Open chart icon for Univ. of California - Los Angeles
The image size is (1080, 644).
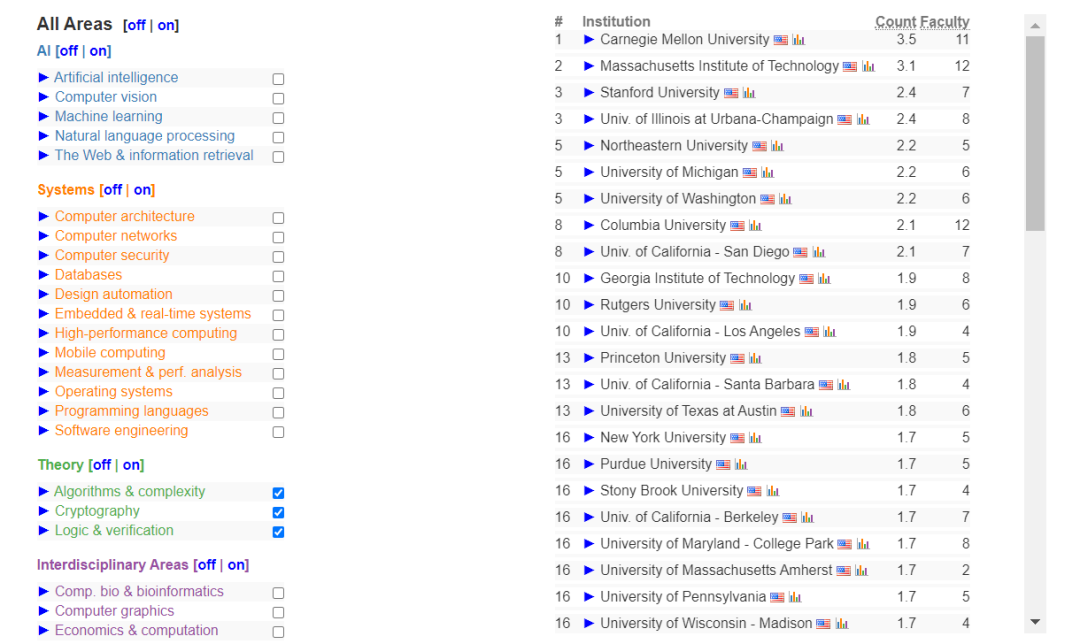[829, 332]
